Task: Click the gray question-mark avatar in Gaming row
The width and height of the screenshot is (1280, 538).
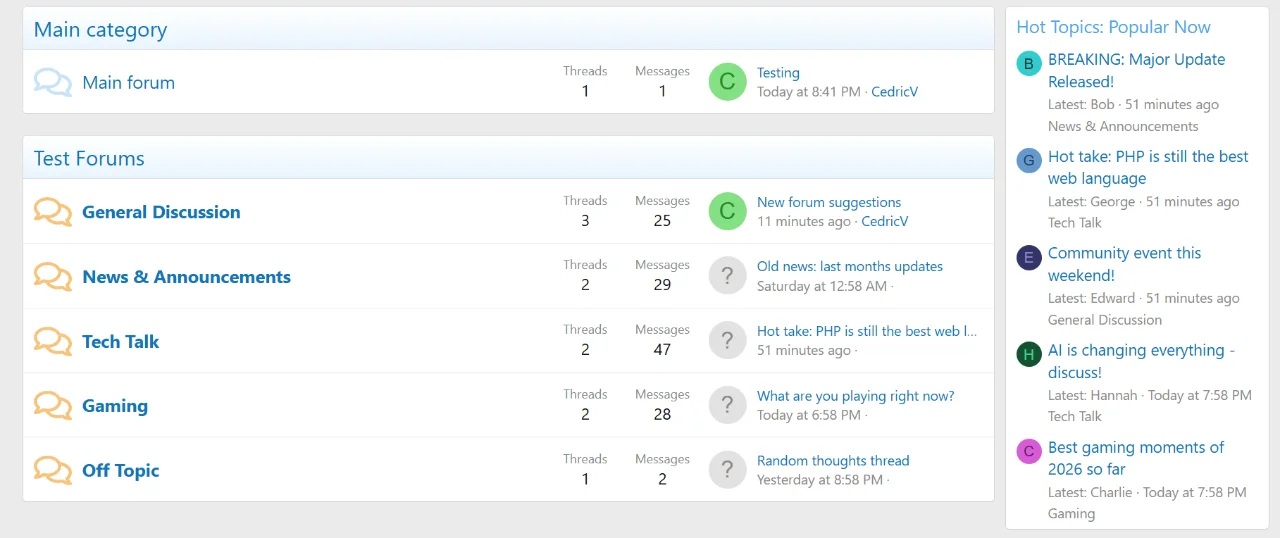Action: coord(728,405)
